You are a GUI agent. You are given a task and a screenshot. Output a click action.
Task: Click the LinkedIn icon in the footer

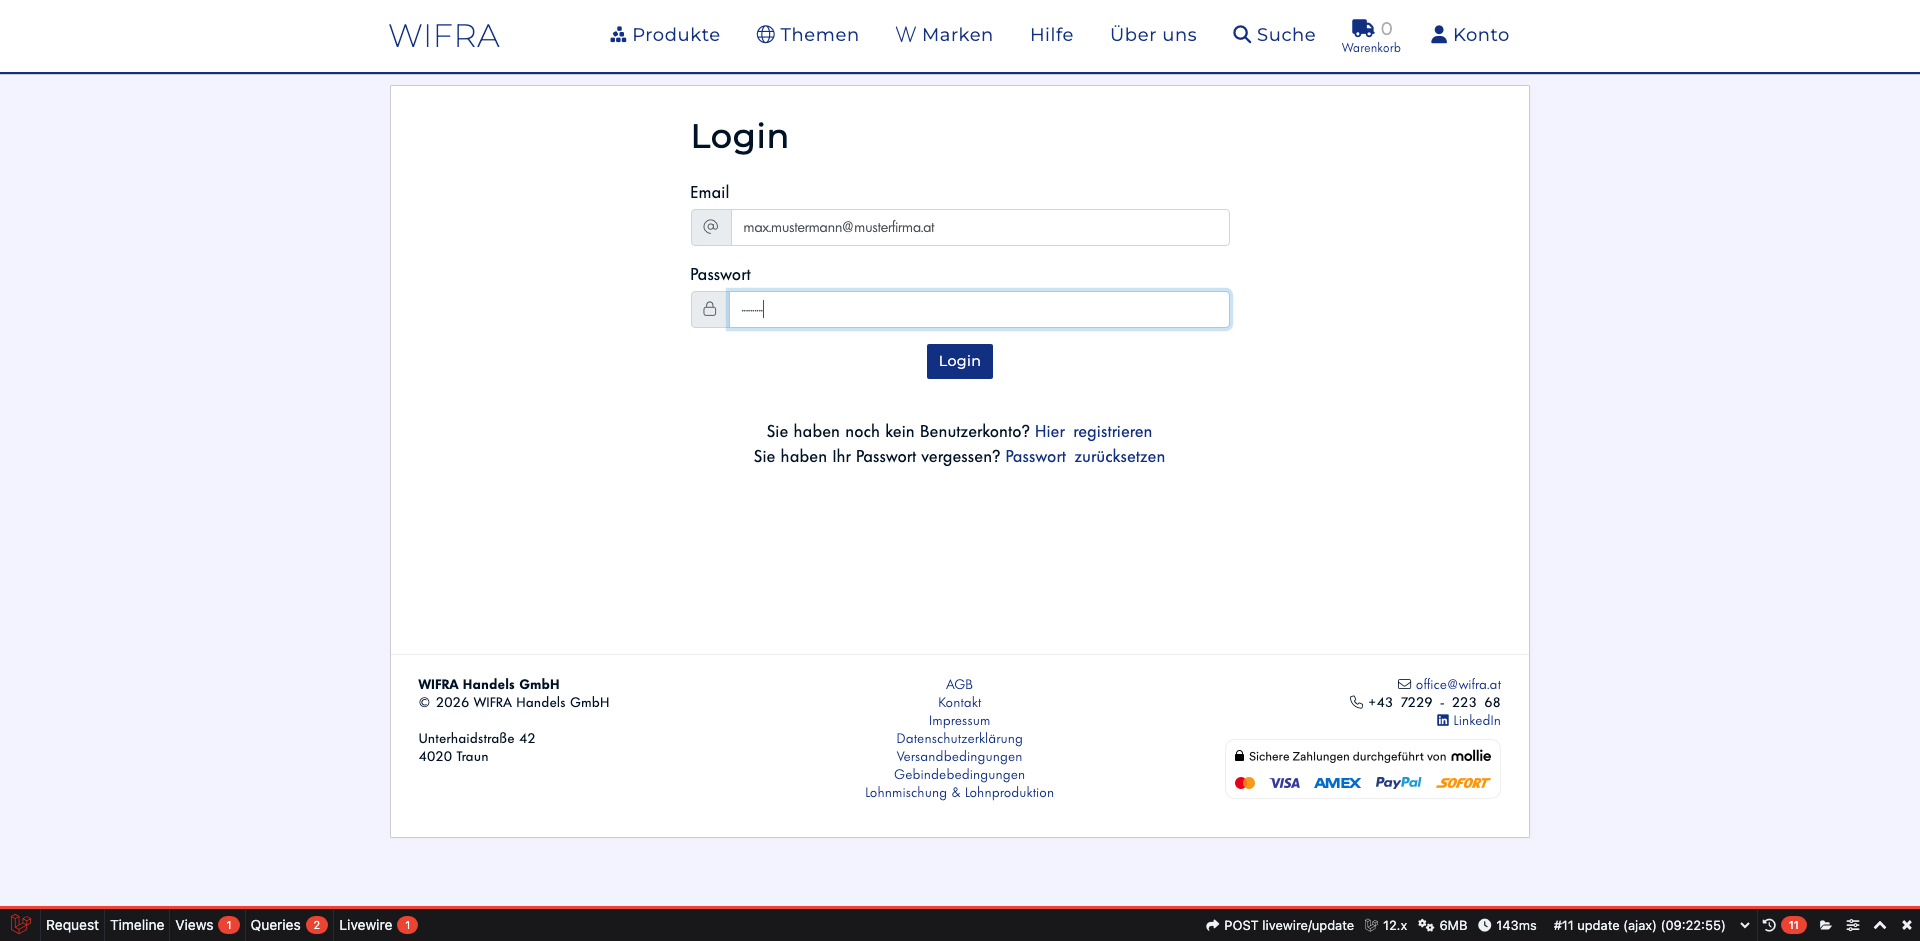pos(1443,720)
